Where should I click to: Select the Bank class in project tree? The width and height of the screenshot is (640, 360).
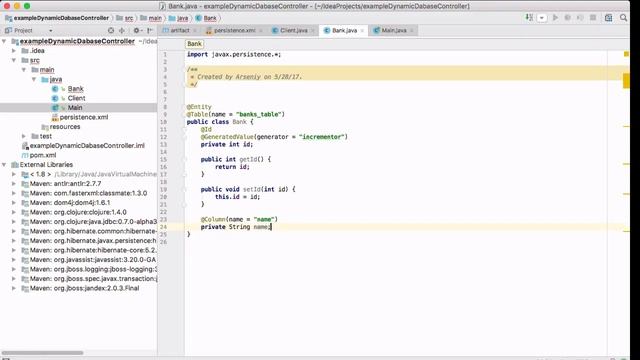76,89
